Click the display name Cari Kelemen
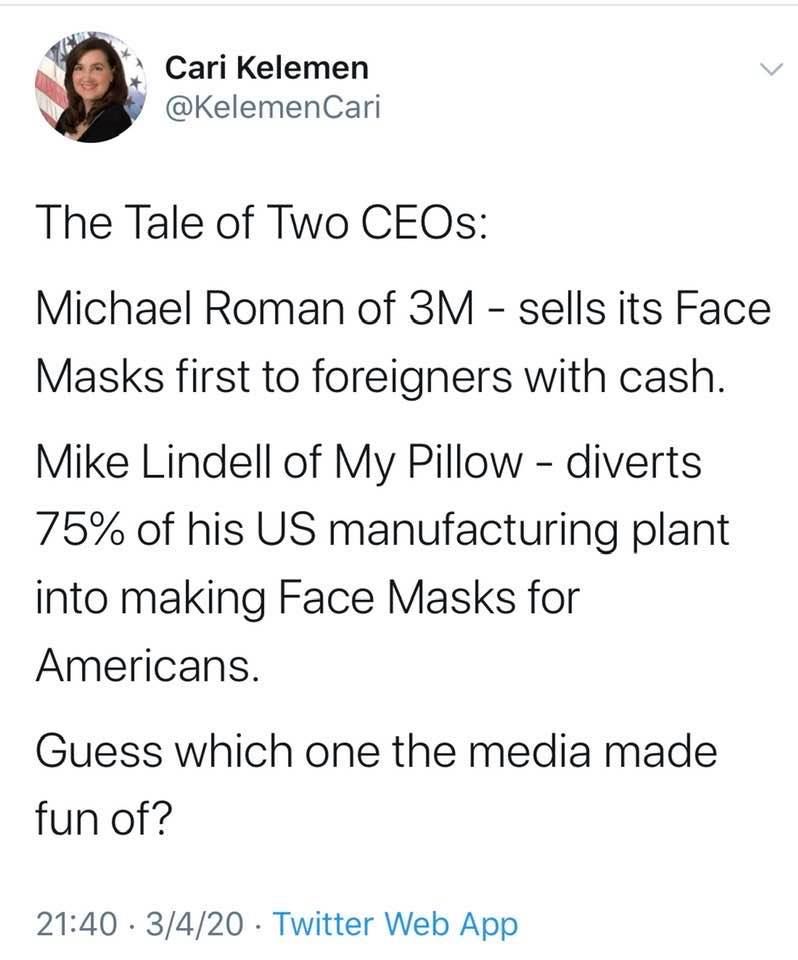798x960 pixels. 265,66
